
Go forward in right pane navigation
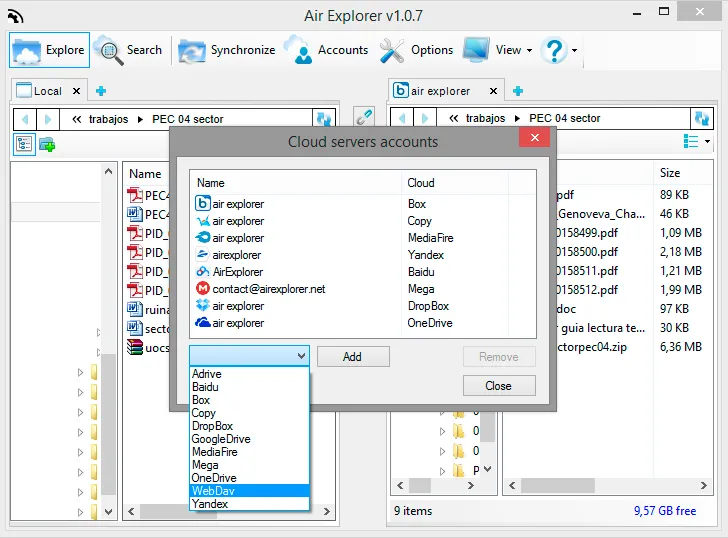point(424,118)
